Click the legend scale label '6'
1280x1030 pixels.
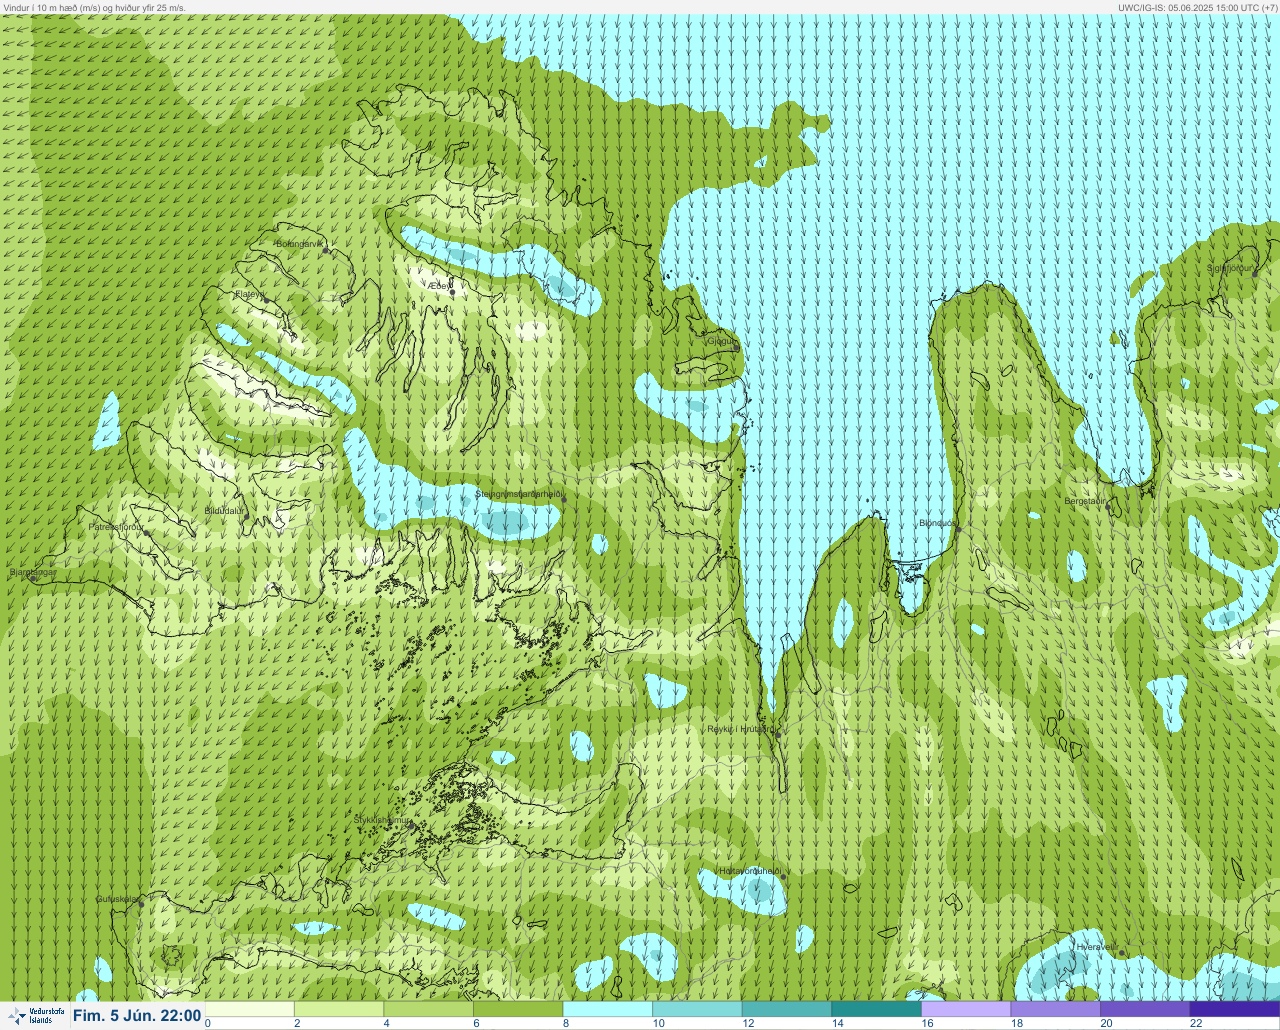point(476,1023)
